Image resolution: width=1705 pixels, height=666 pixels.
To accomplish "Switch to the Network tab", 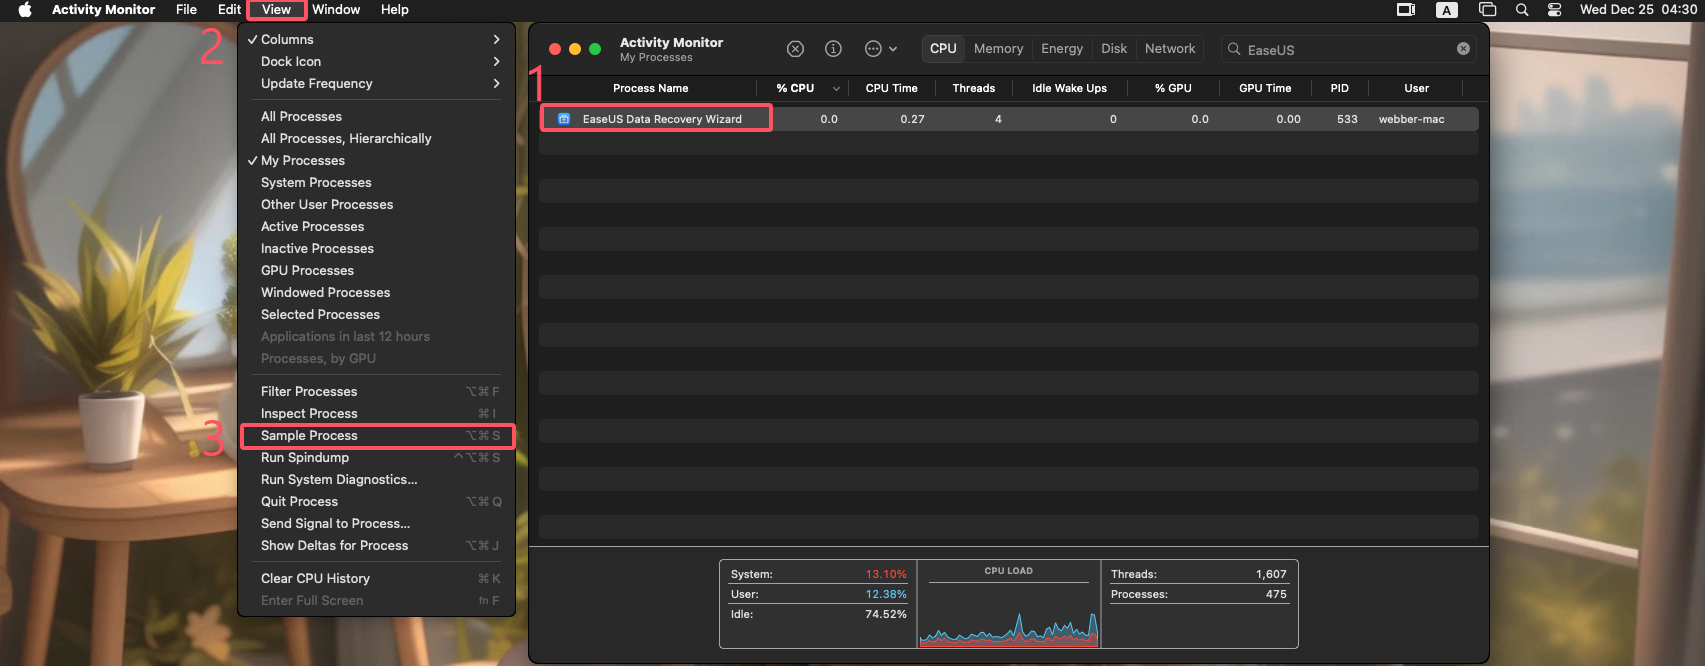I will pyautogui.click(x=1170, y=49).
